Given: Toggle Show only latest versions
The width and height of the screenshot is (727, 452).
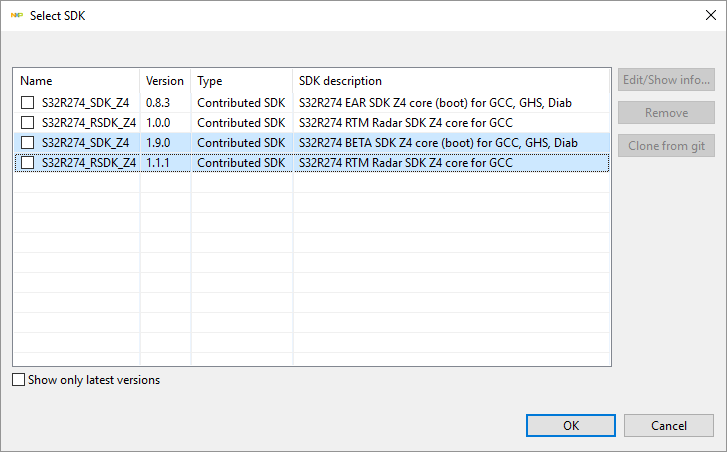Looking at the screenshot, I should click(x=19, y=380).
